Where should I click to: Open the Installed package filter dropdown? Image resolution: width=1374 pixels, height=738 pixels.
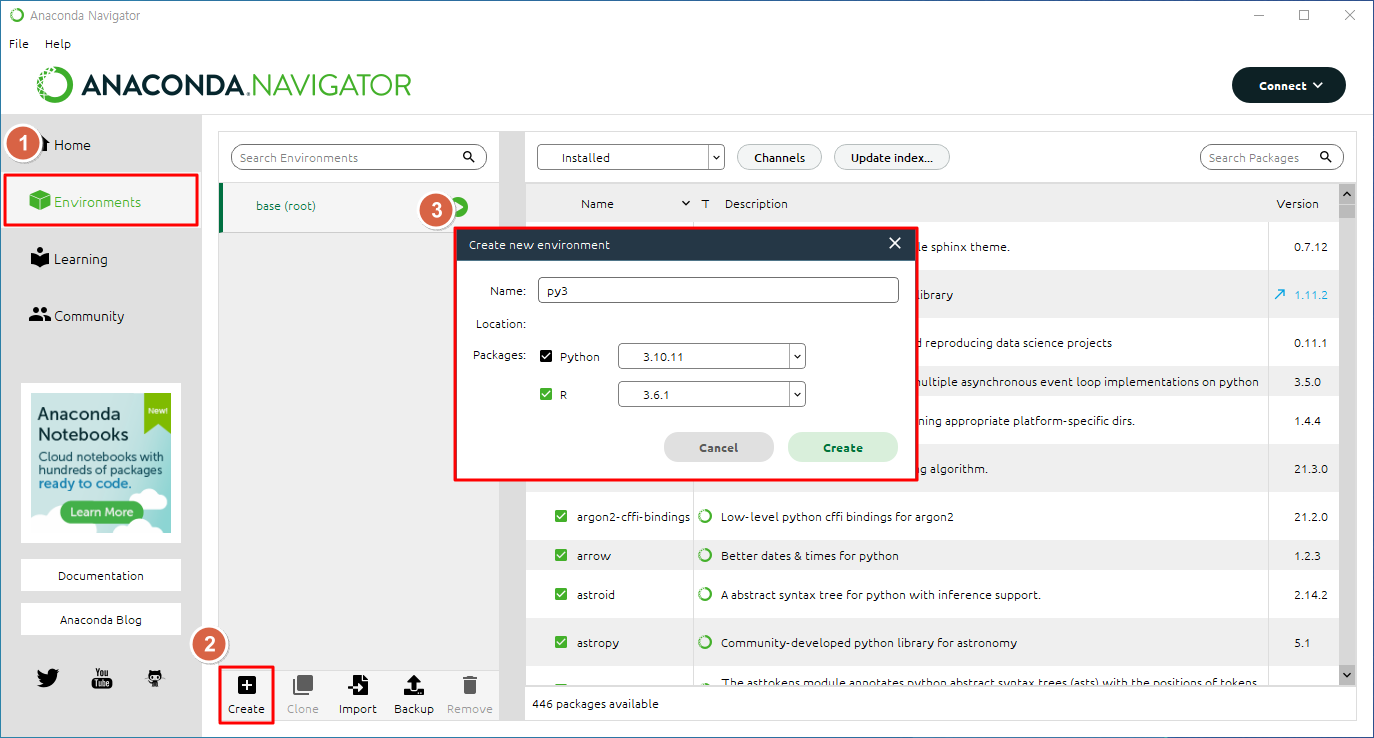[630, 158]
